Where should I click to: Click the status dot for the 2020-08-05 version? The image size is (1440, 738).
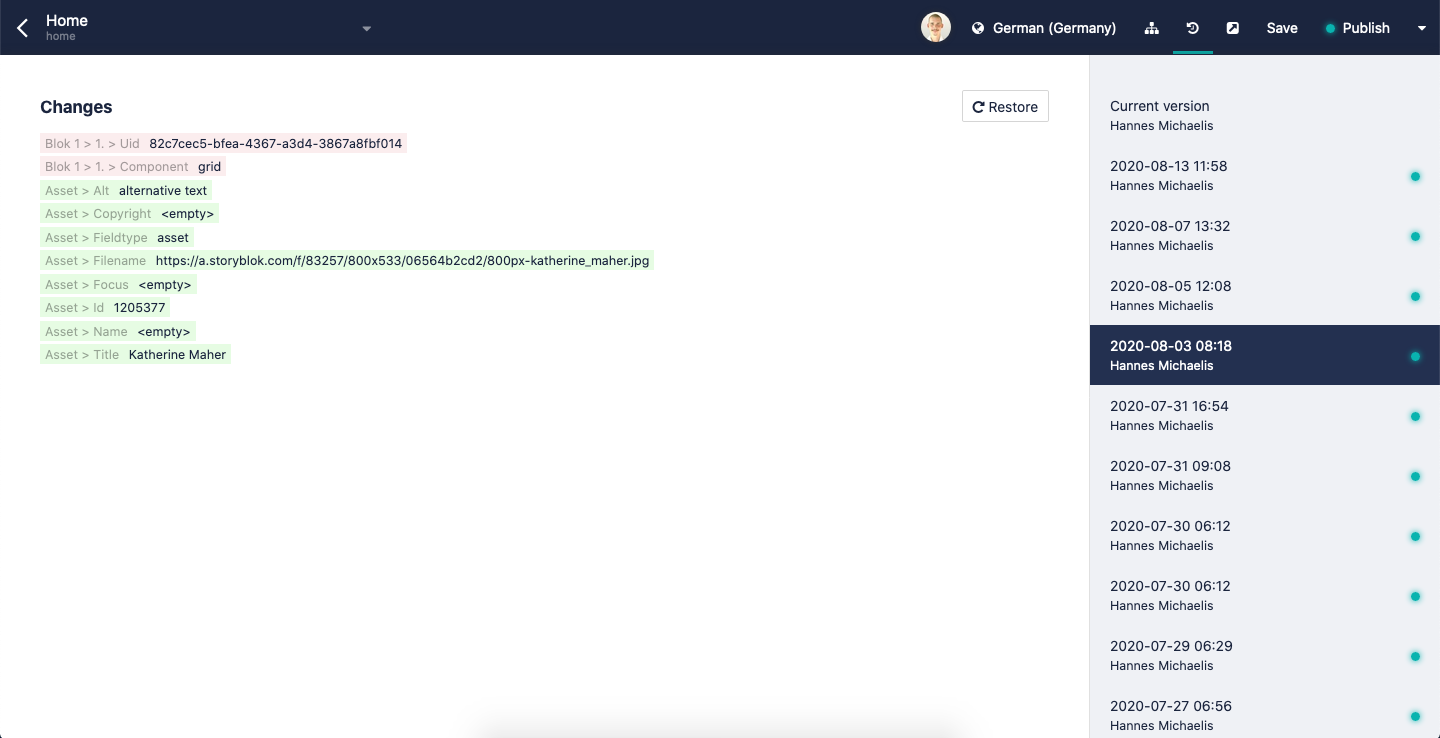point(1415,296)
